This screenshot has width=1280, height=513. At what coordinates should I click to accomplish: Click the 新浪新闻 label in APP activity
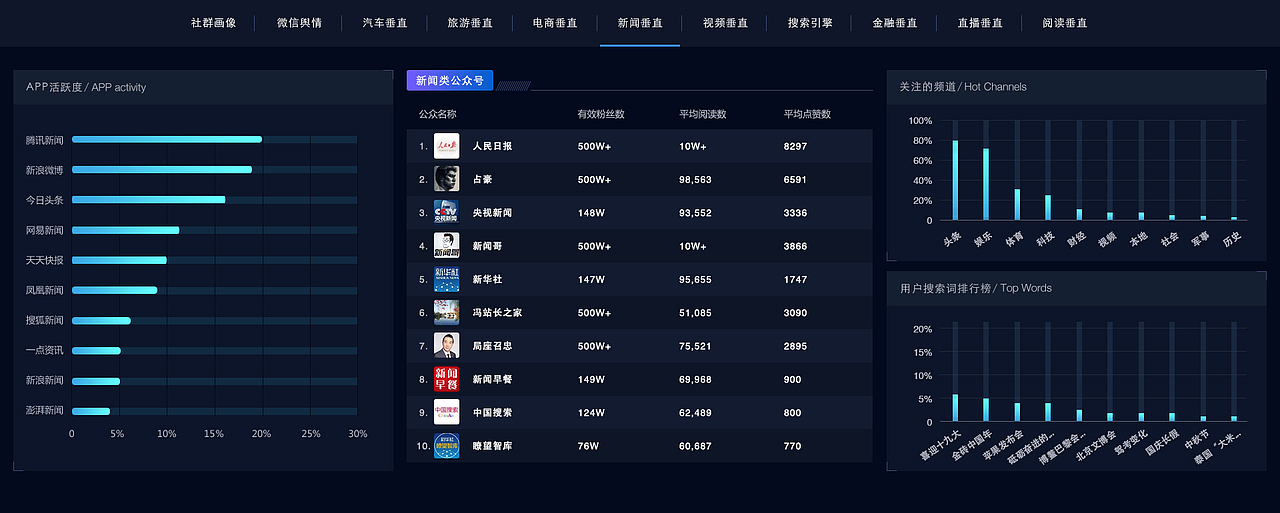point(45,380)
